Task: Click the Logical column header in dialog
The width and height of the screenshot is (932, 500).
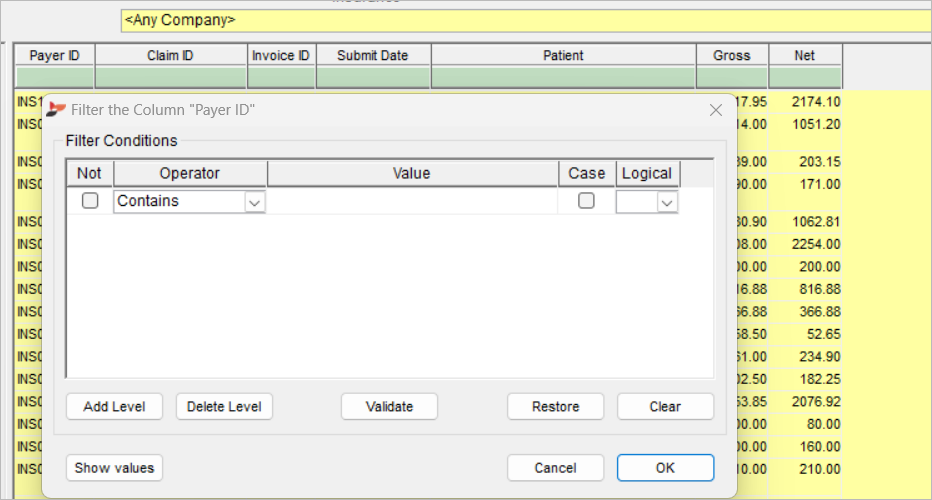Action: pyautogui.click(x=647, y=173)
